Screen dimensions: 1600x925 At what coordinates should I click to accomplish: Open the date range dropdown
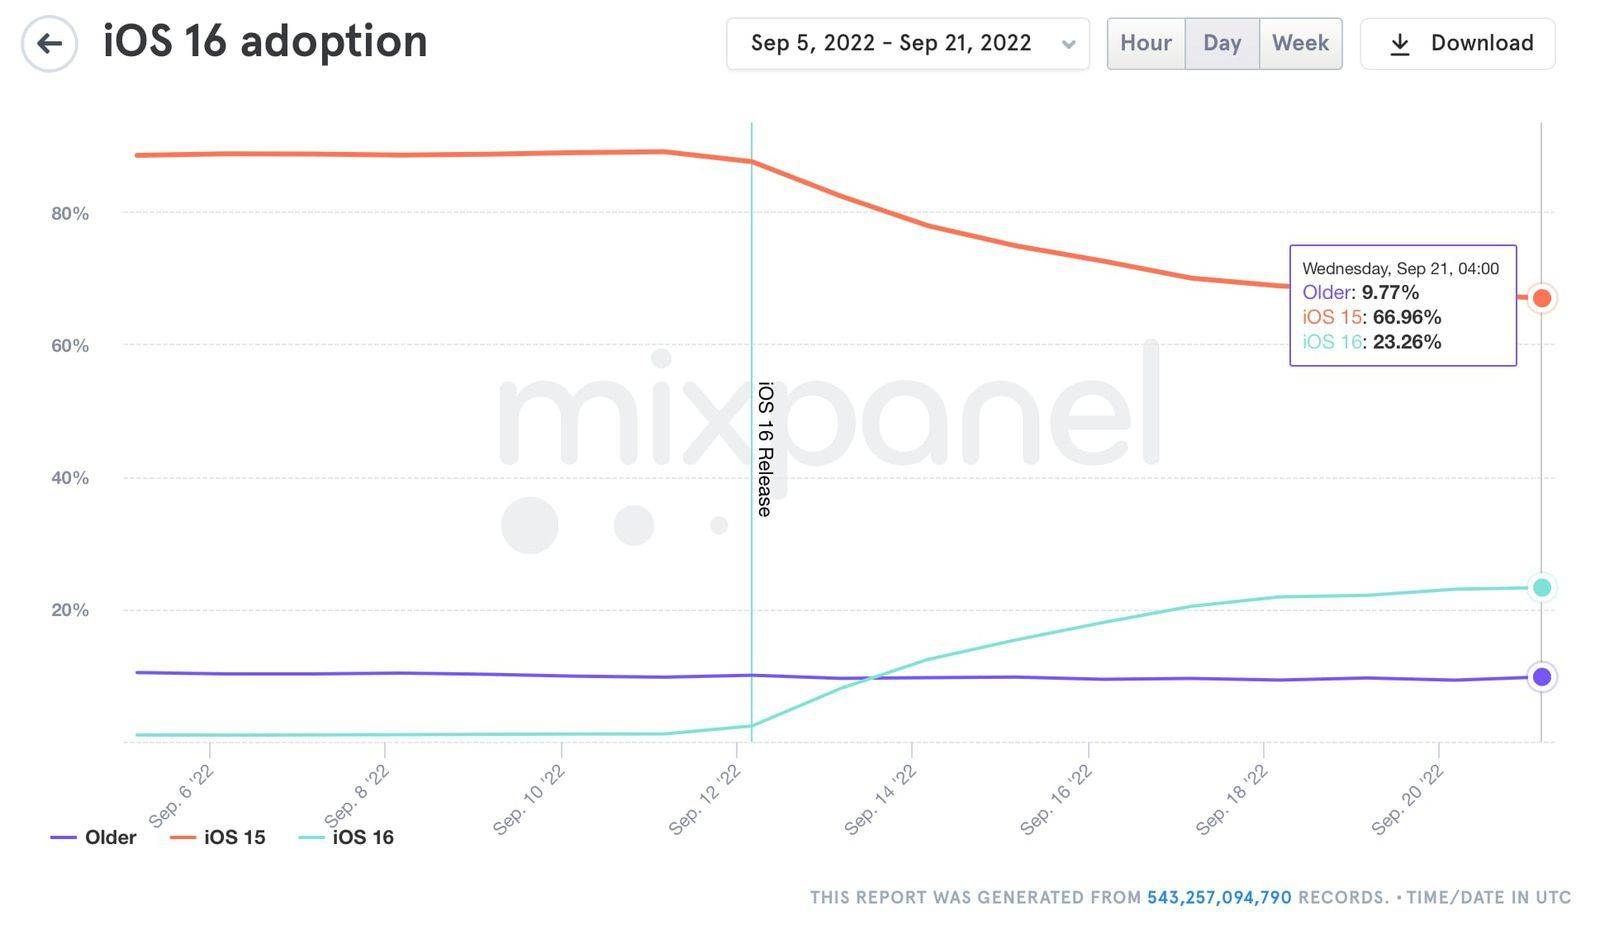pos(891,44)
